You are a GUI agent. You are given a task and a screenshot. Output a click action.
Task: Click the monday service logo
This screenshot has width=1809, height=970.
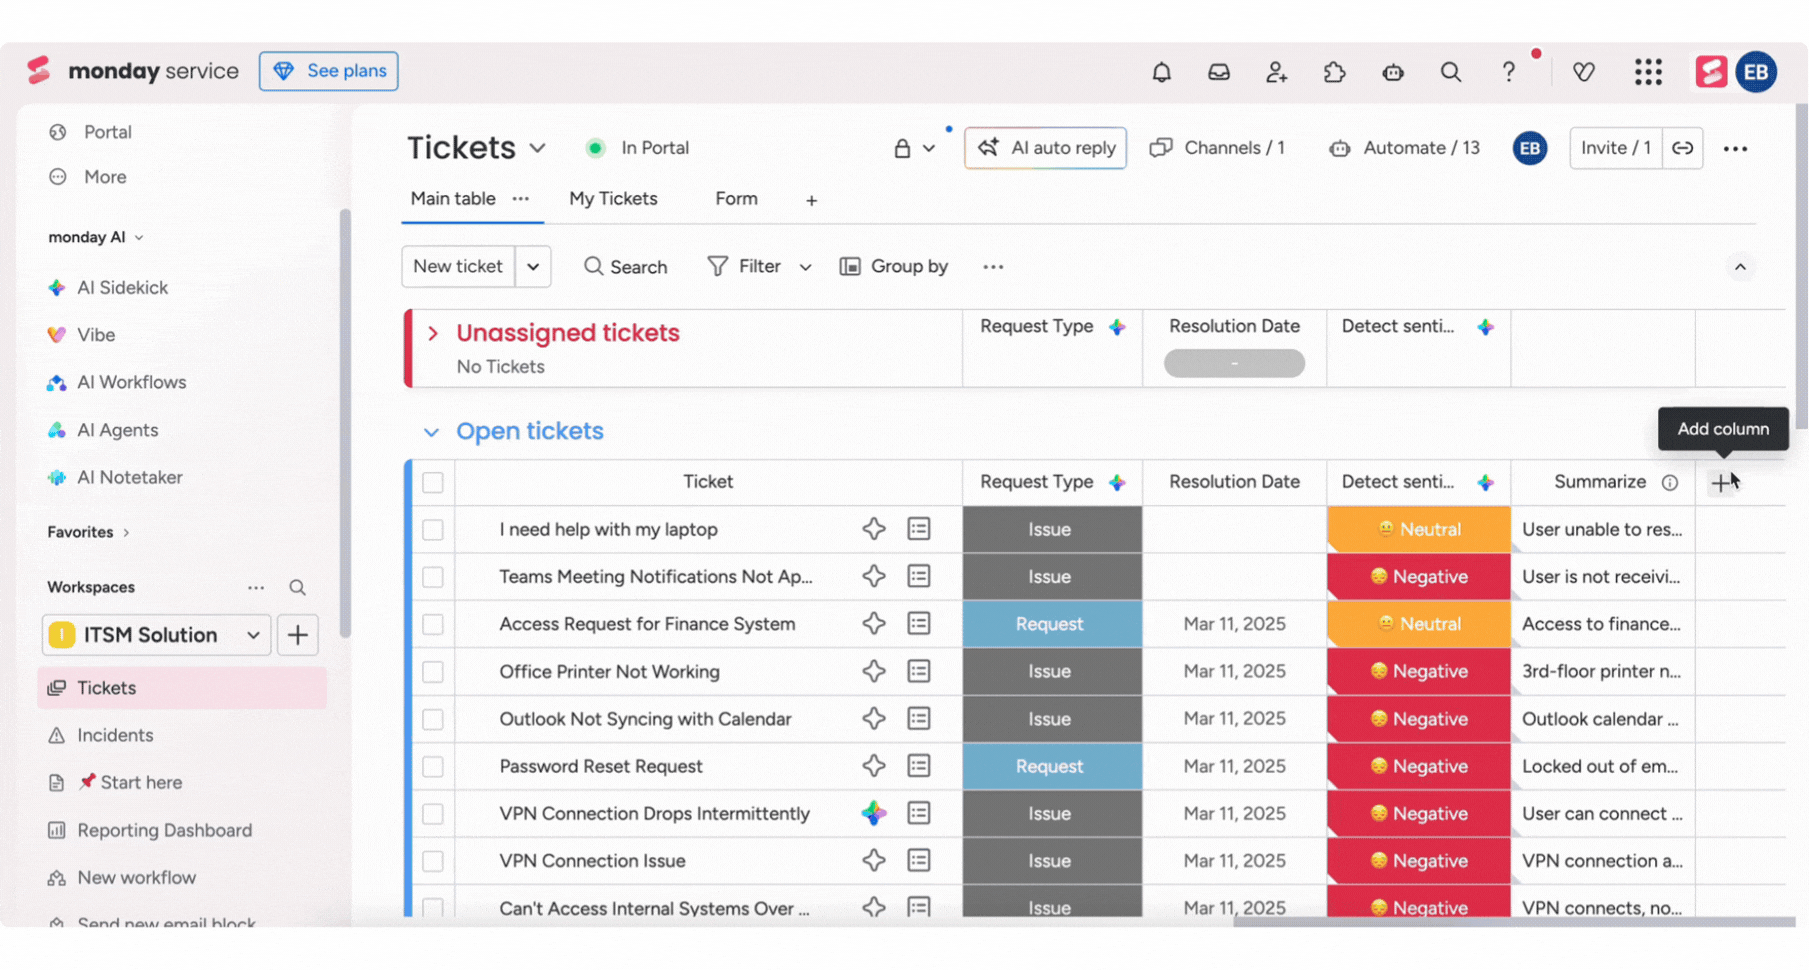click(133, 71)
